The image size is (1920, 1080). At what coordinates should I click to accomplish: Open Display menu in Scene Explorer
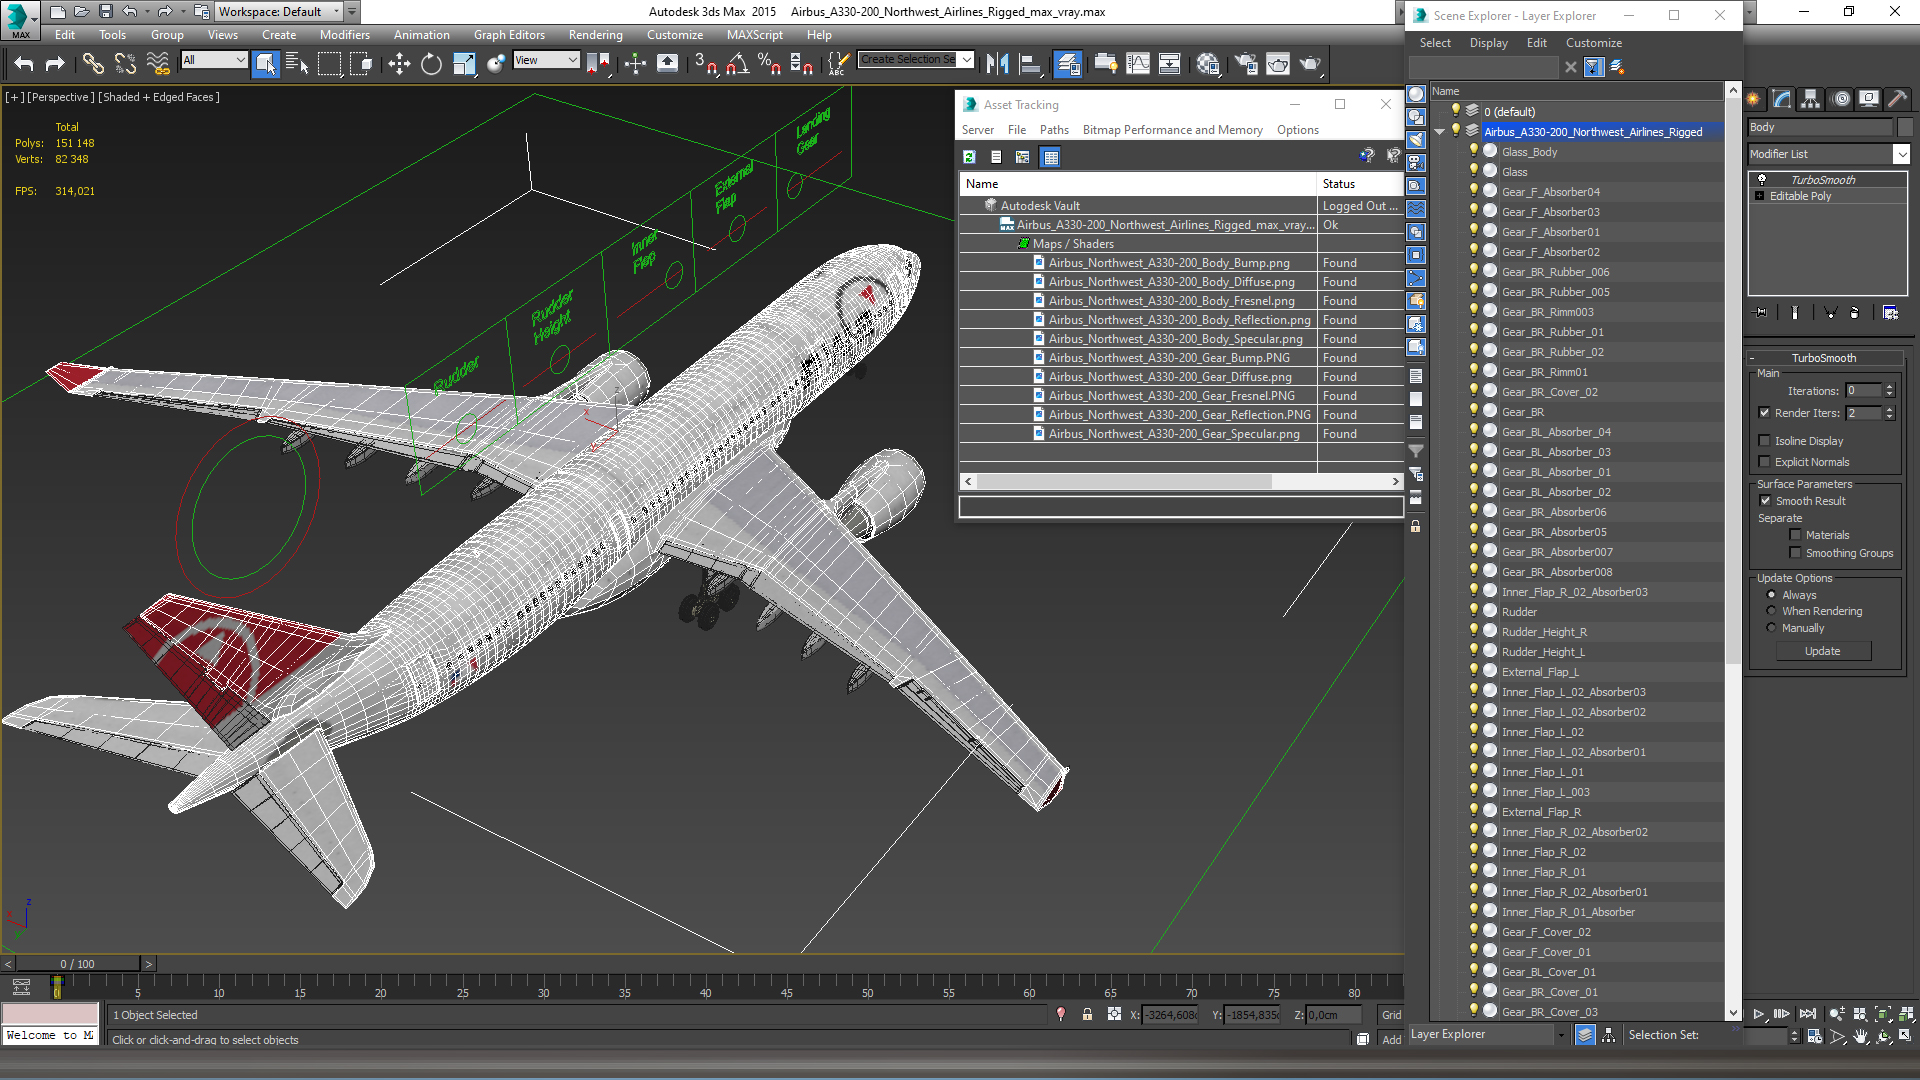pos(1488,43)
